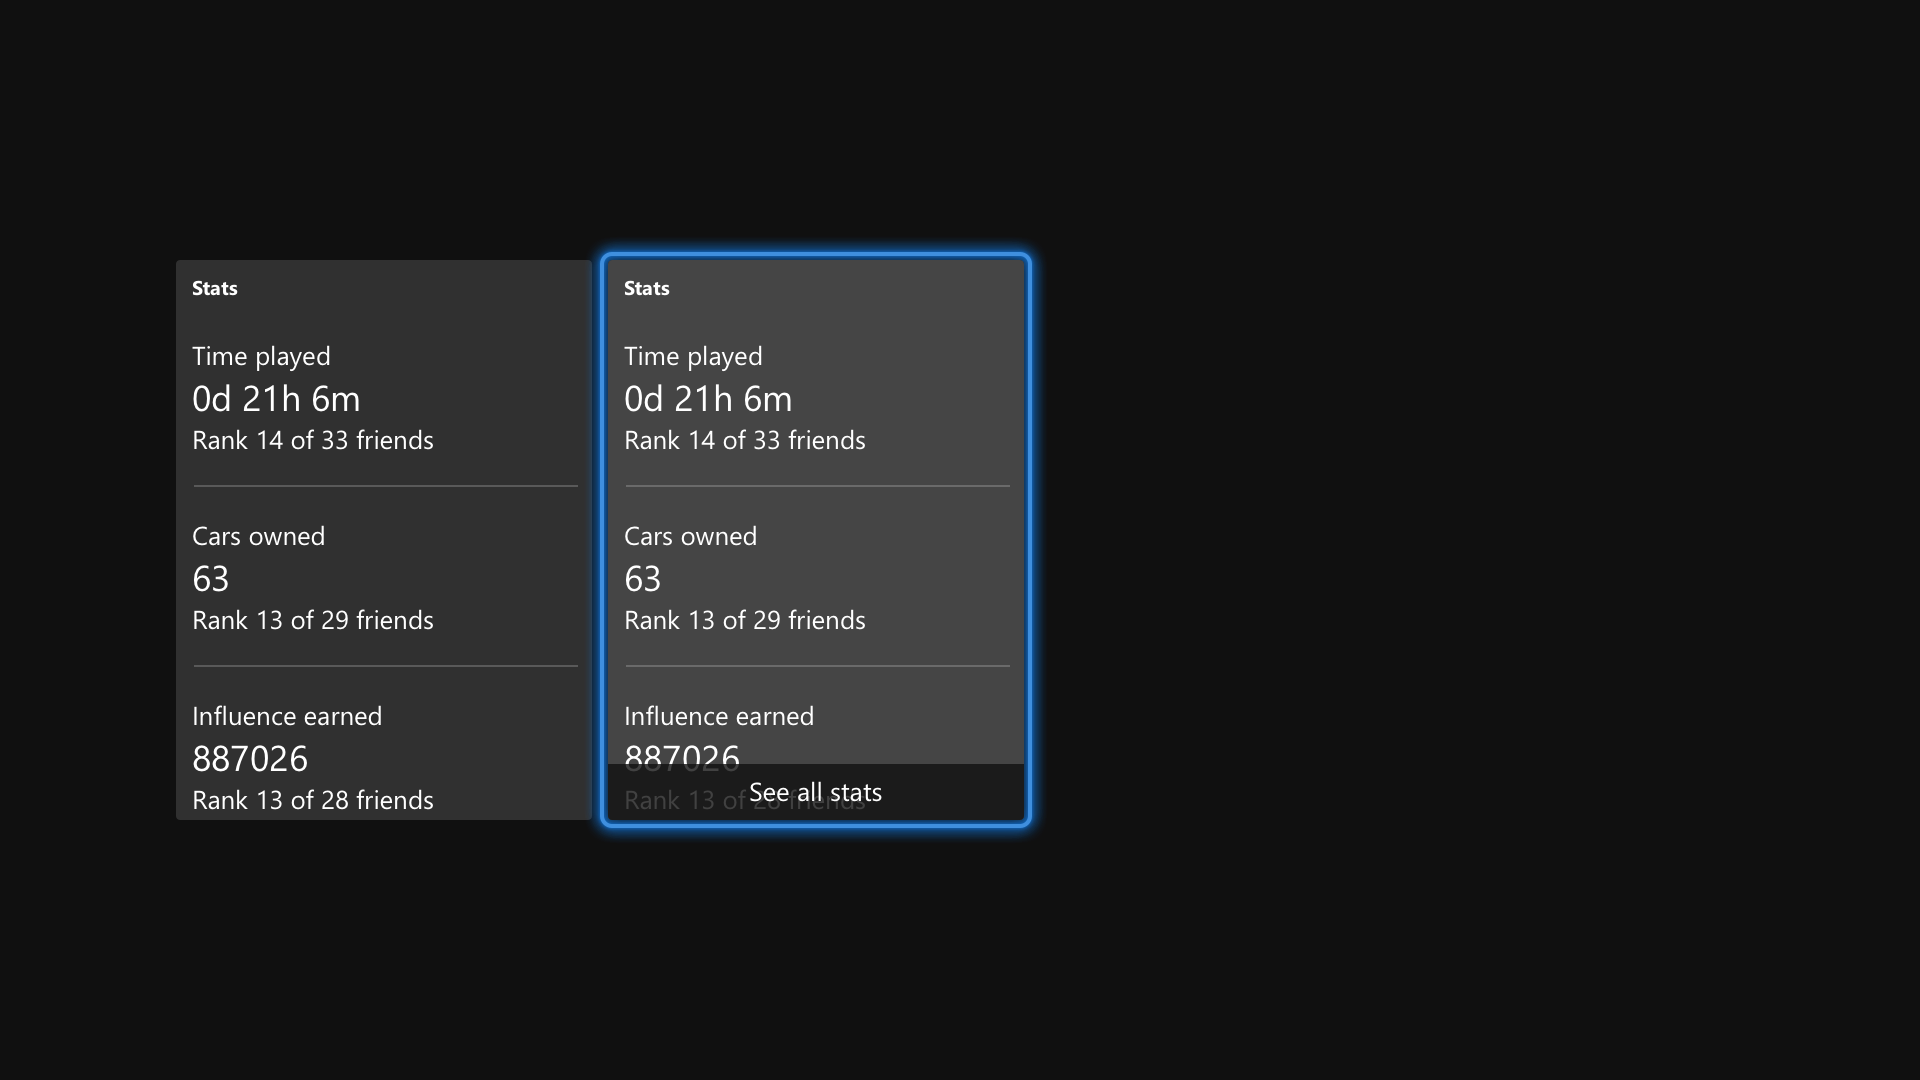Image resolution: width=1920 pixels, height=1080 pixels.
Task: Click Influence earned label in left card
Action: pyautogui.click(x=287, y=717)
